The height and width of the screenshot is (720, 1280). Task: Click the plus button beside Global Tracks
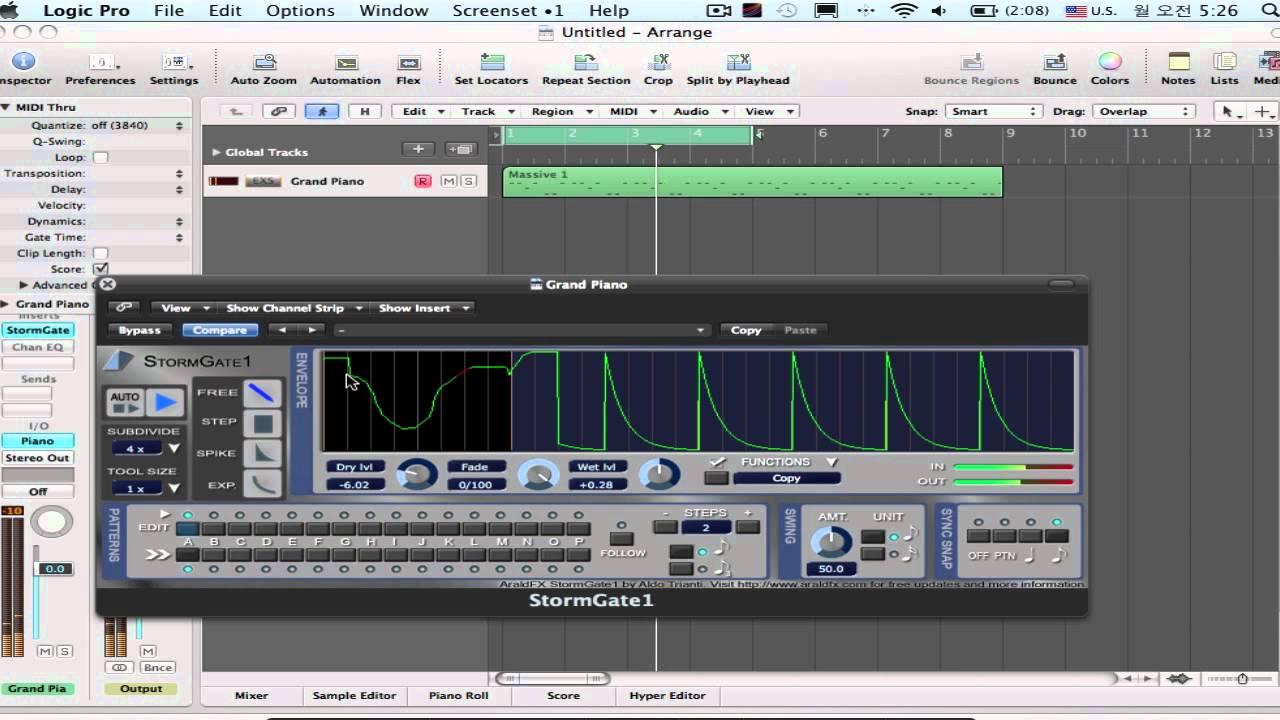[x=418, y=149]
